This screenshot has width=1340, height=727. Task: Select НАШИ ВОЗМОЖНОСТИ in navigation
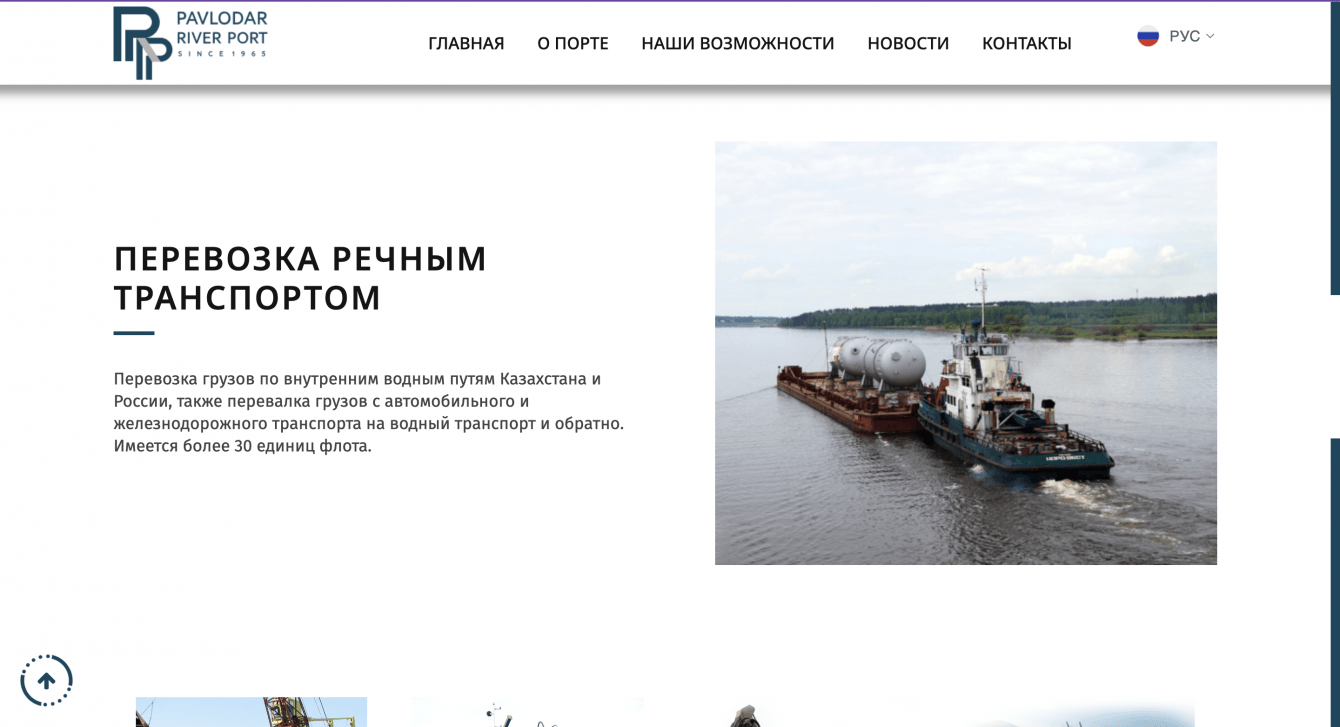pos(738,43)
